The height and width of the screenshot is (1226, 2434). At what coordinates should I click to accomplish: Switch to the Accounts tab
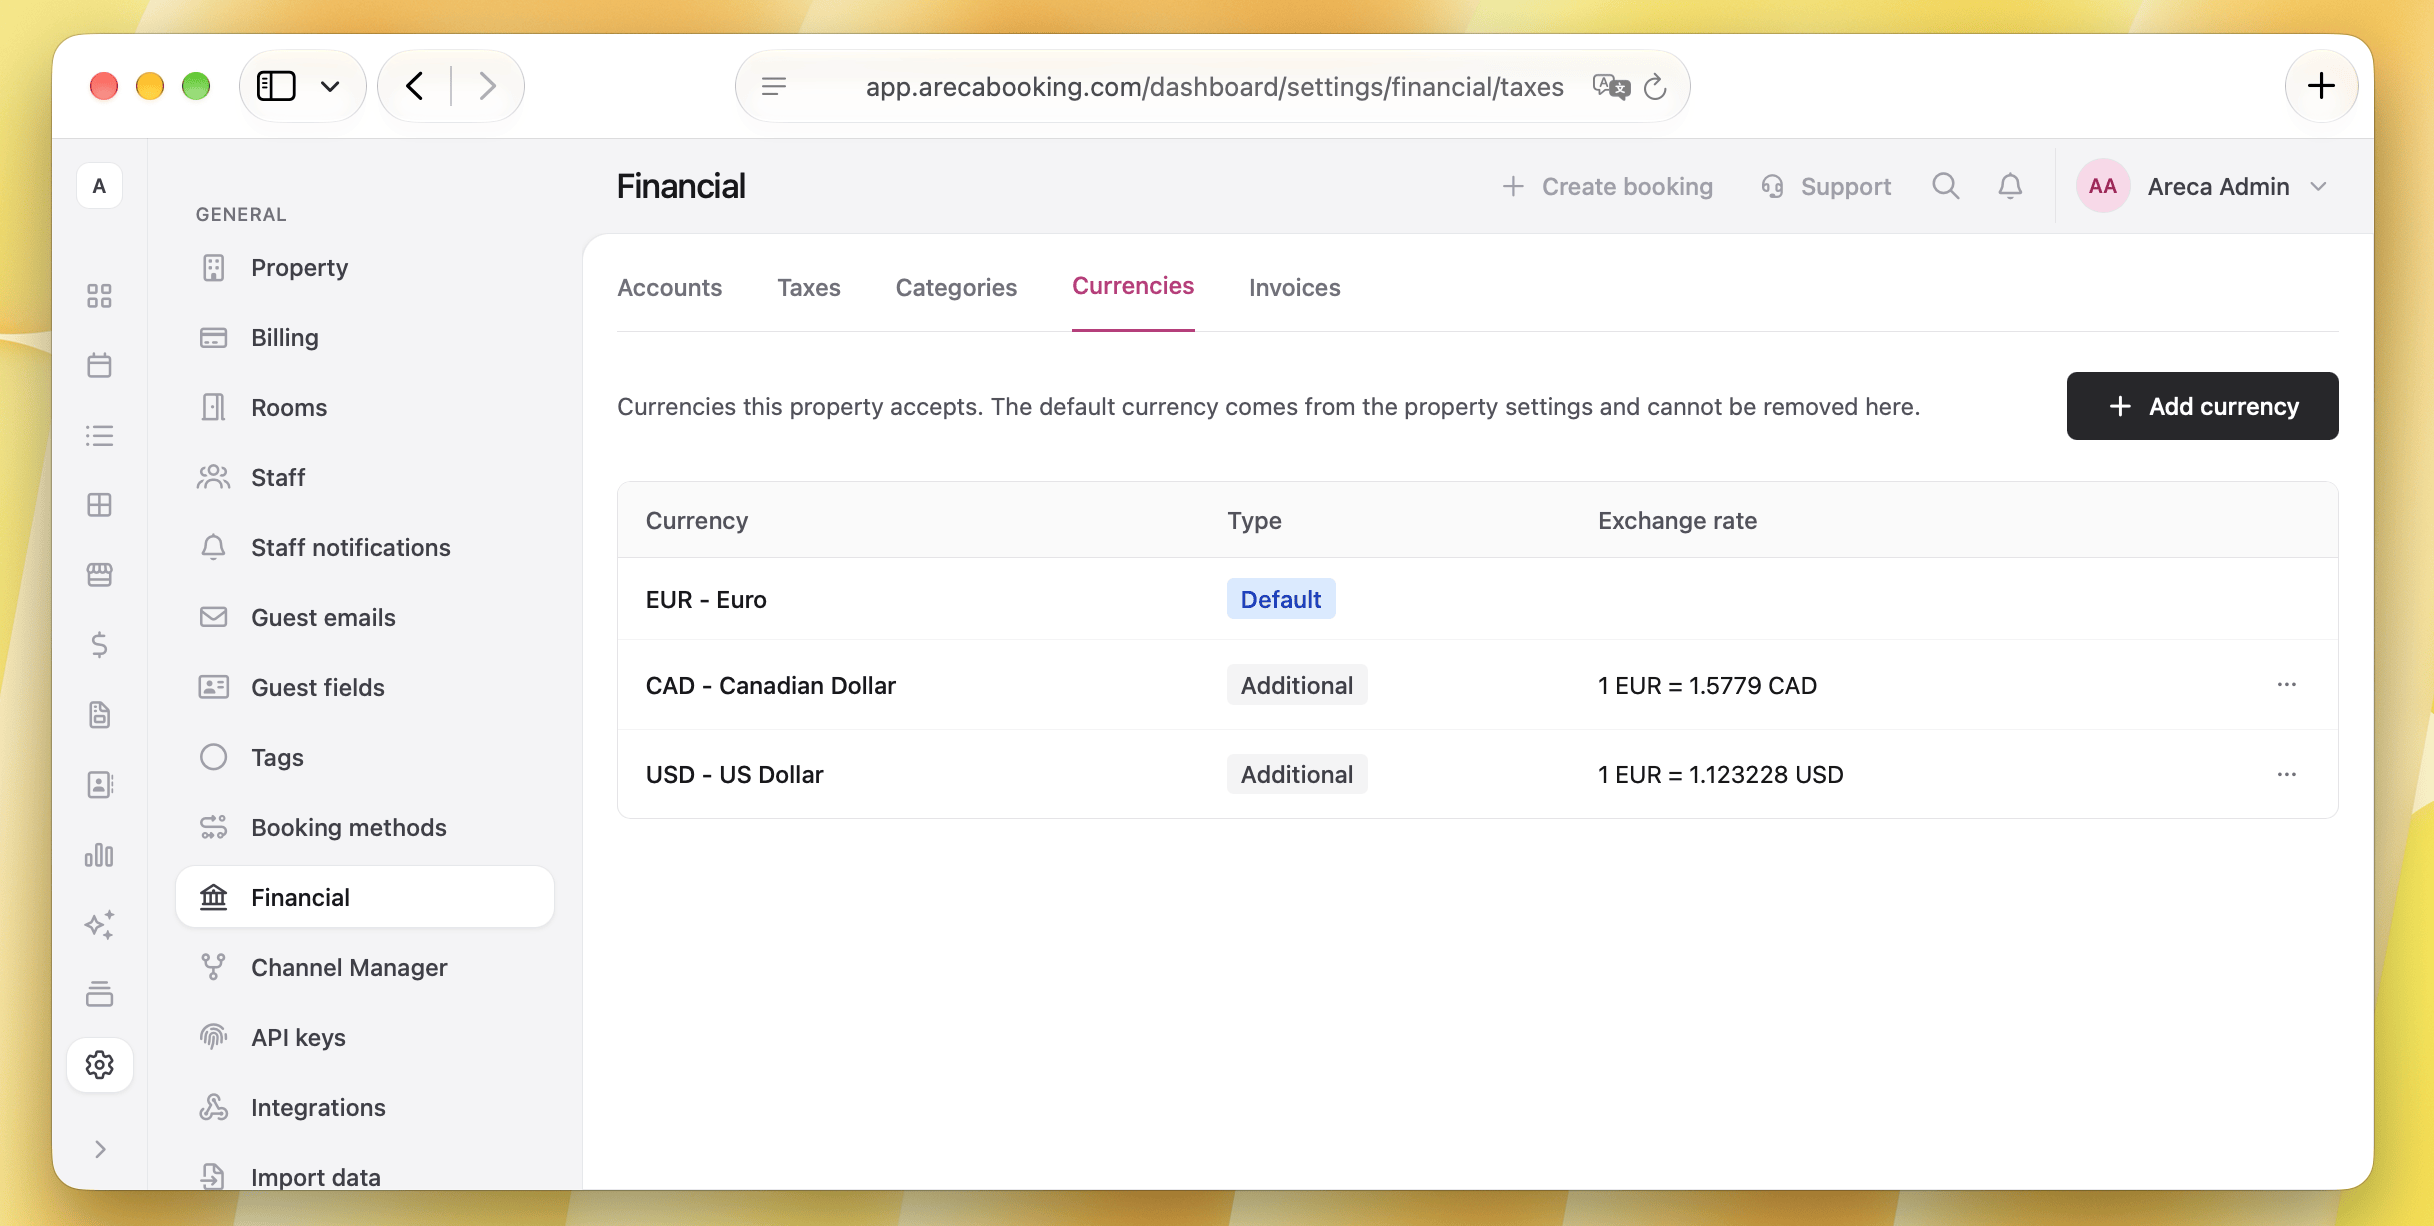click(x=669, y=287)
